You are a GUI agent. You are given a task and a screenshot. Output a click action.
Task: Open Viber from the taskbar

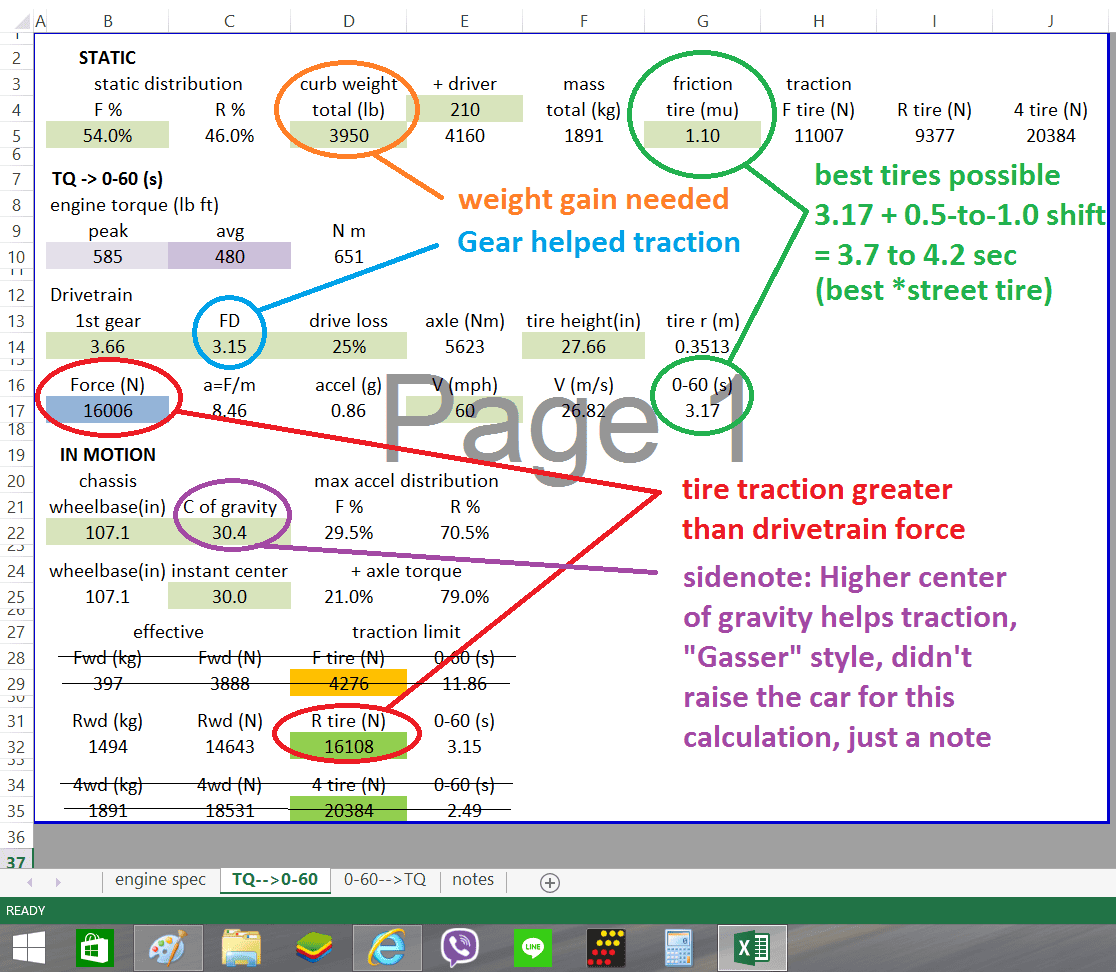[460, 948]
